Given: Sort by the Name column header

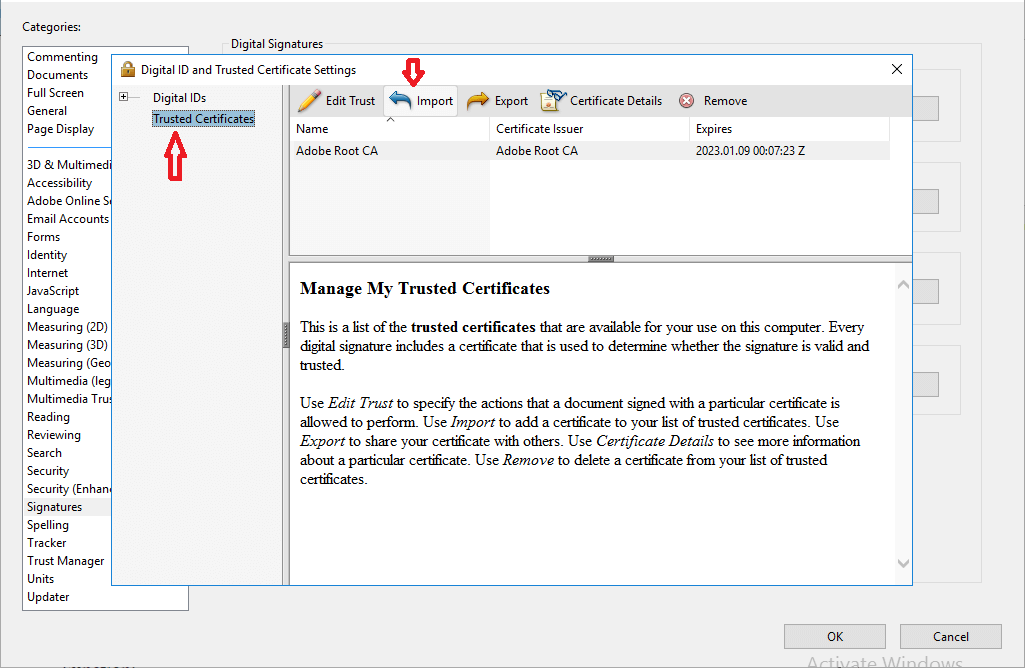Looking at the screenshot, I should pyautogui.click(x=312, y=129).
